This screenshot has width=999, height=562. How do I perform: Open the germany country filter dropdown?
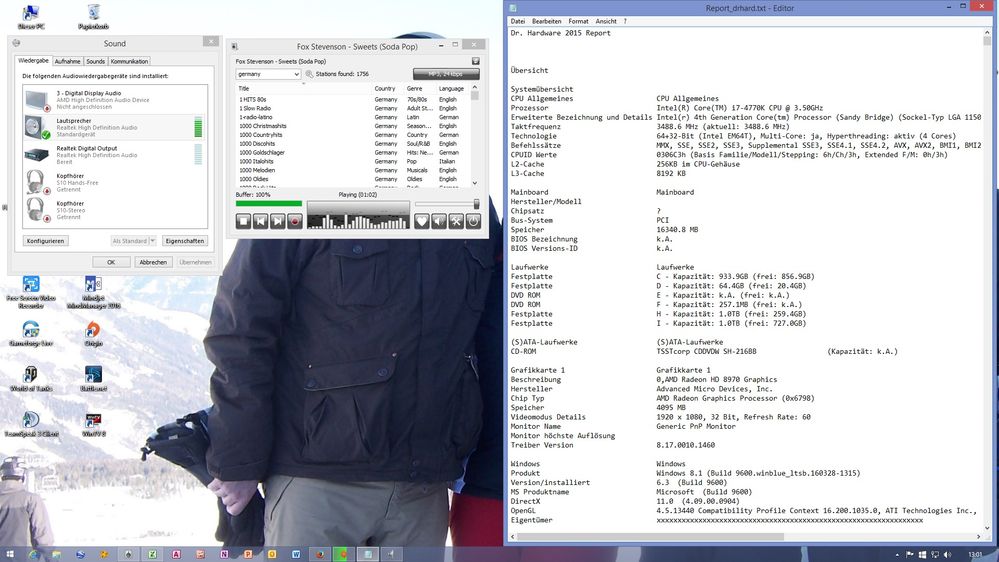(268, 74)
